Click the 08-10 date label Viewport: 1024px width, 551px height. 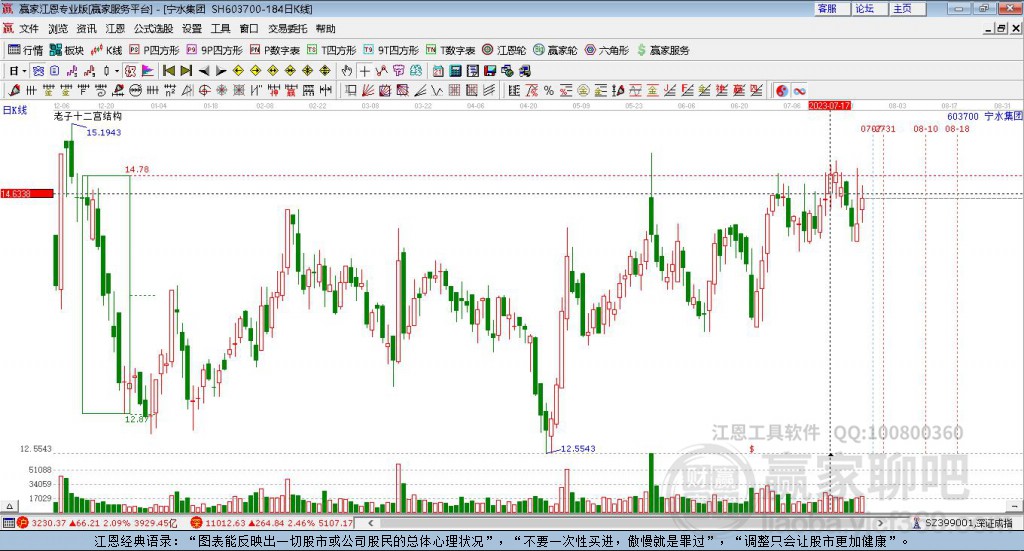925,129
